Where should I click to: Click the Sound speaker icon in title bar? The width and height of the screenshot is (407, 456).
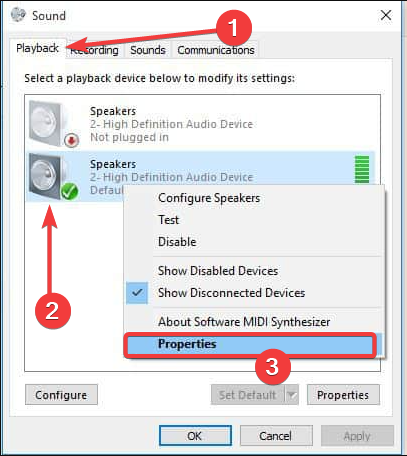click(x=18, y=15)
